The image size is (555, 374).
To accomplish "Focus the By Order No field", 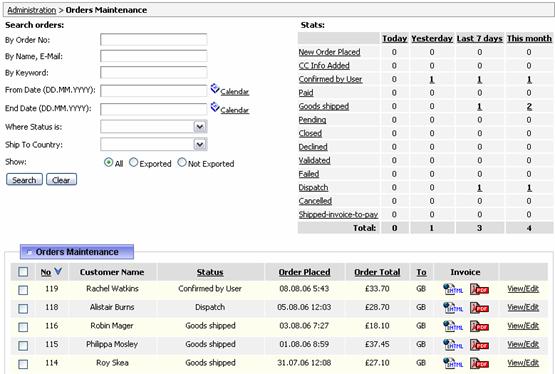I will click(154, 40).
